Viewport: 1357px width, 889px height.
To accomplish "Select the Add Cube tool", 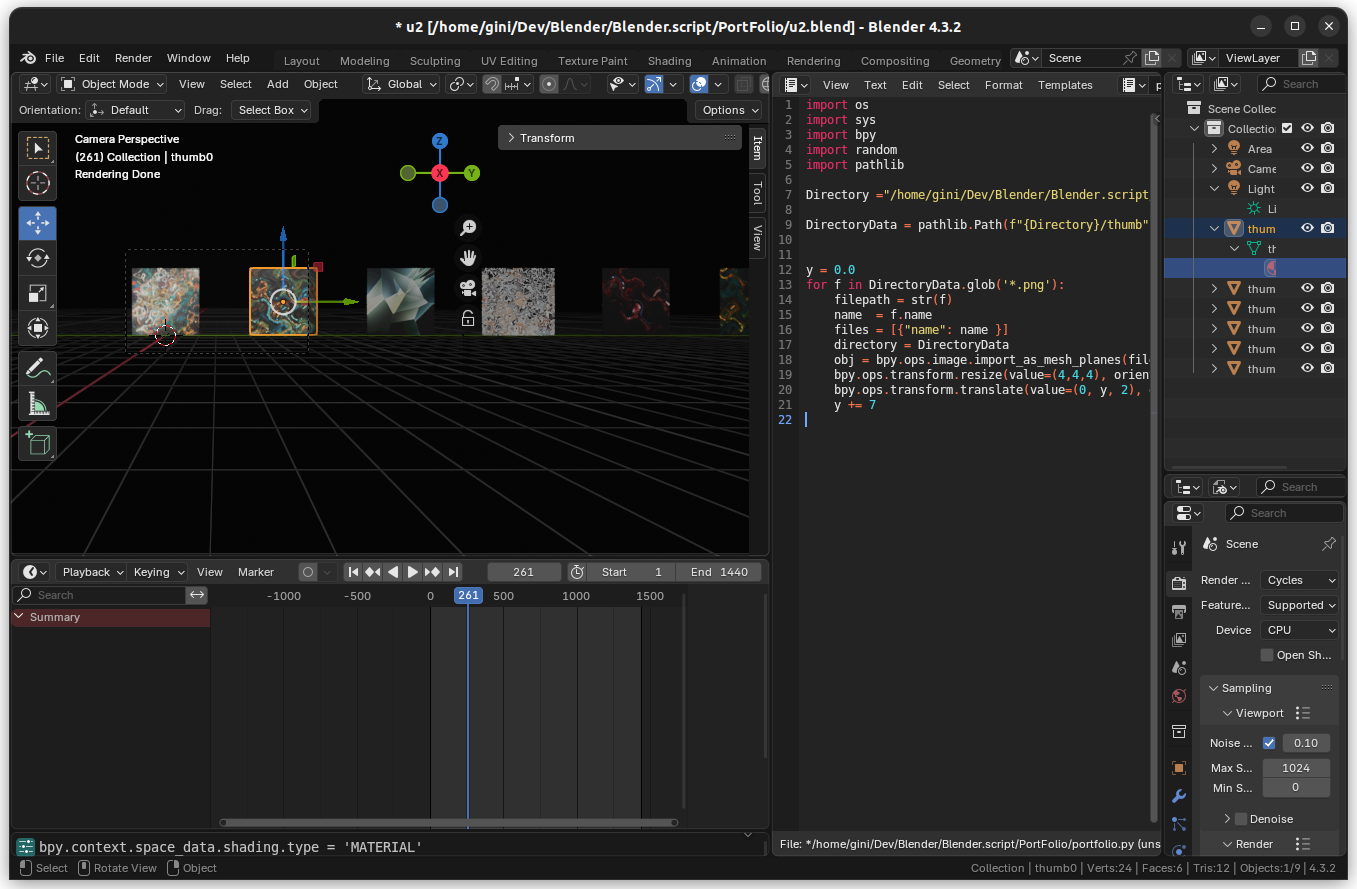I will pos(37,443).
